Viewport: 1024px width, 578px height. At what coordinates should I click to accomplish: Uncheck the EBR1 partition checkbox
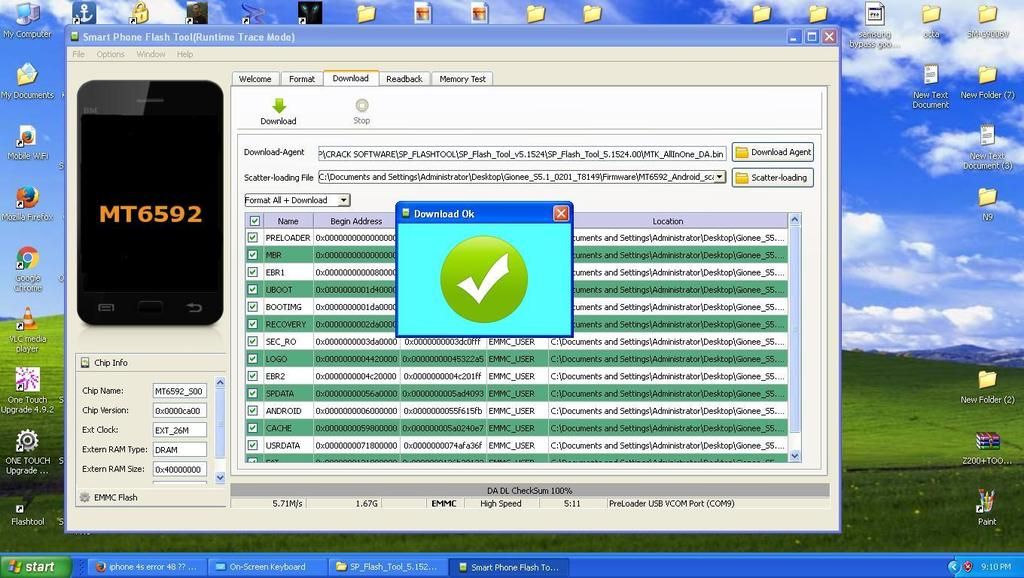pyautogui.click(x=253, y=272)
